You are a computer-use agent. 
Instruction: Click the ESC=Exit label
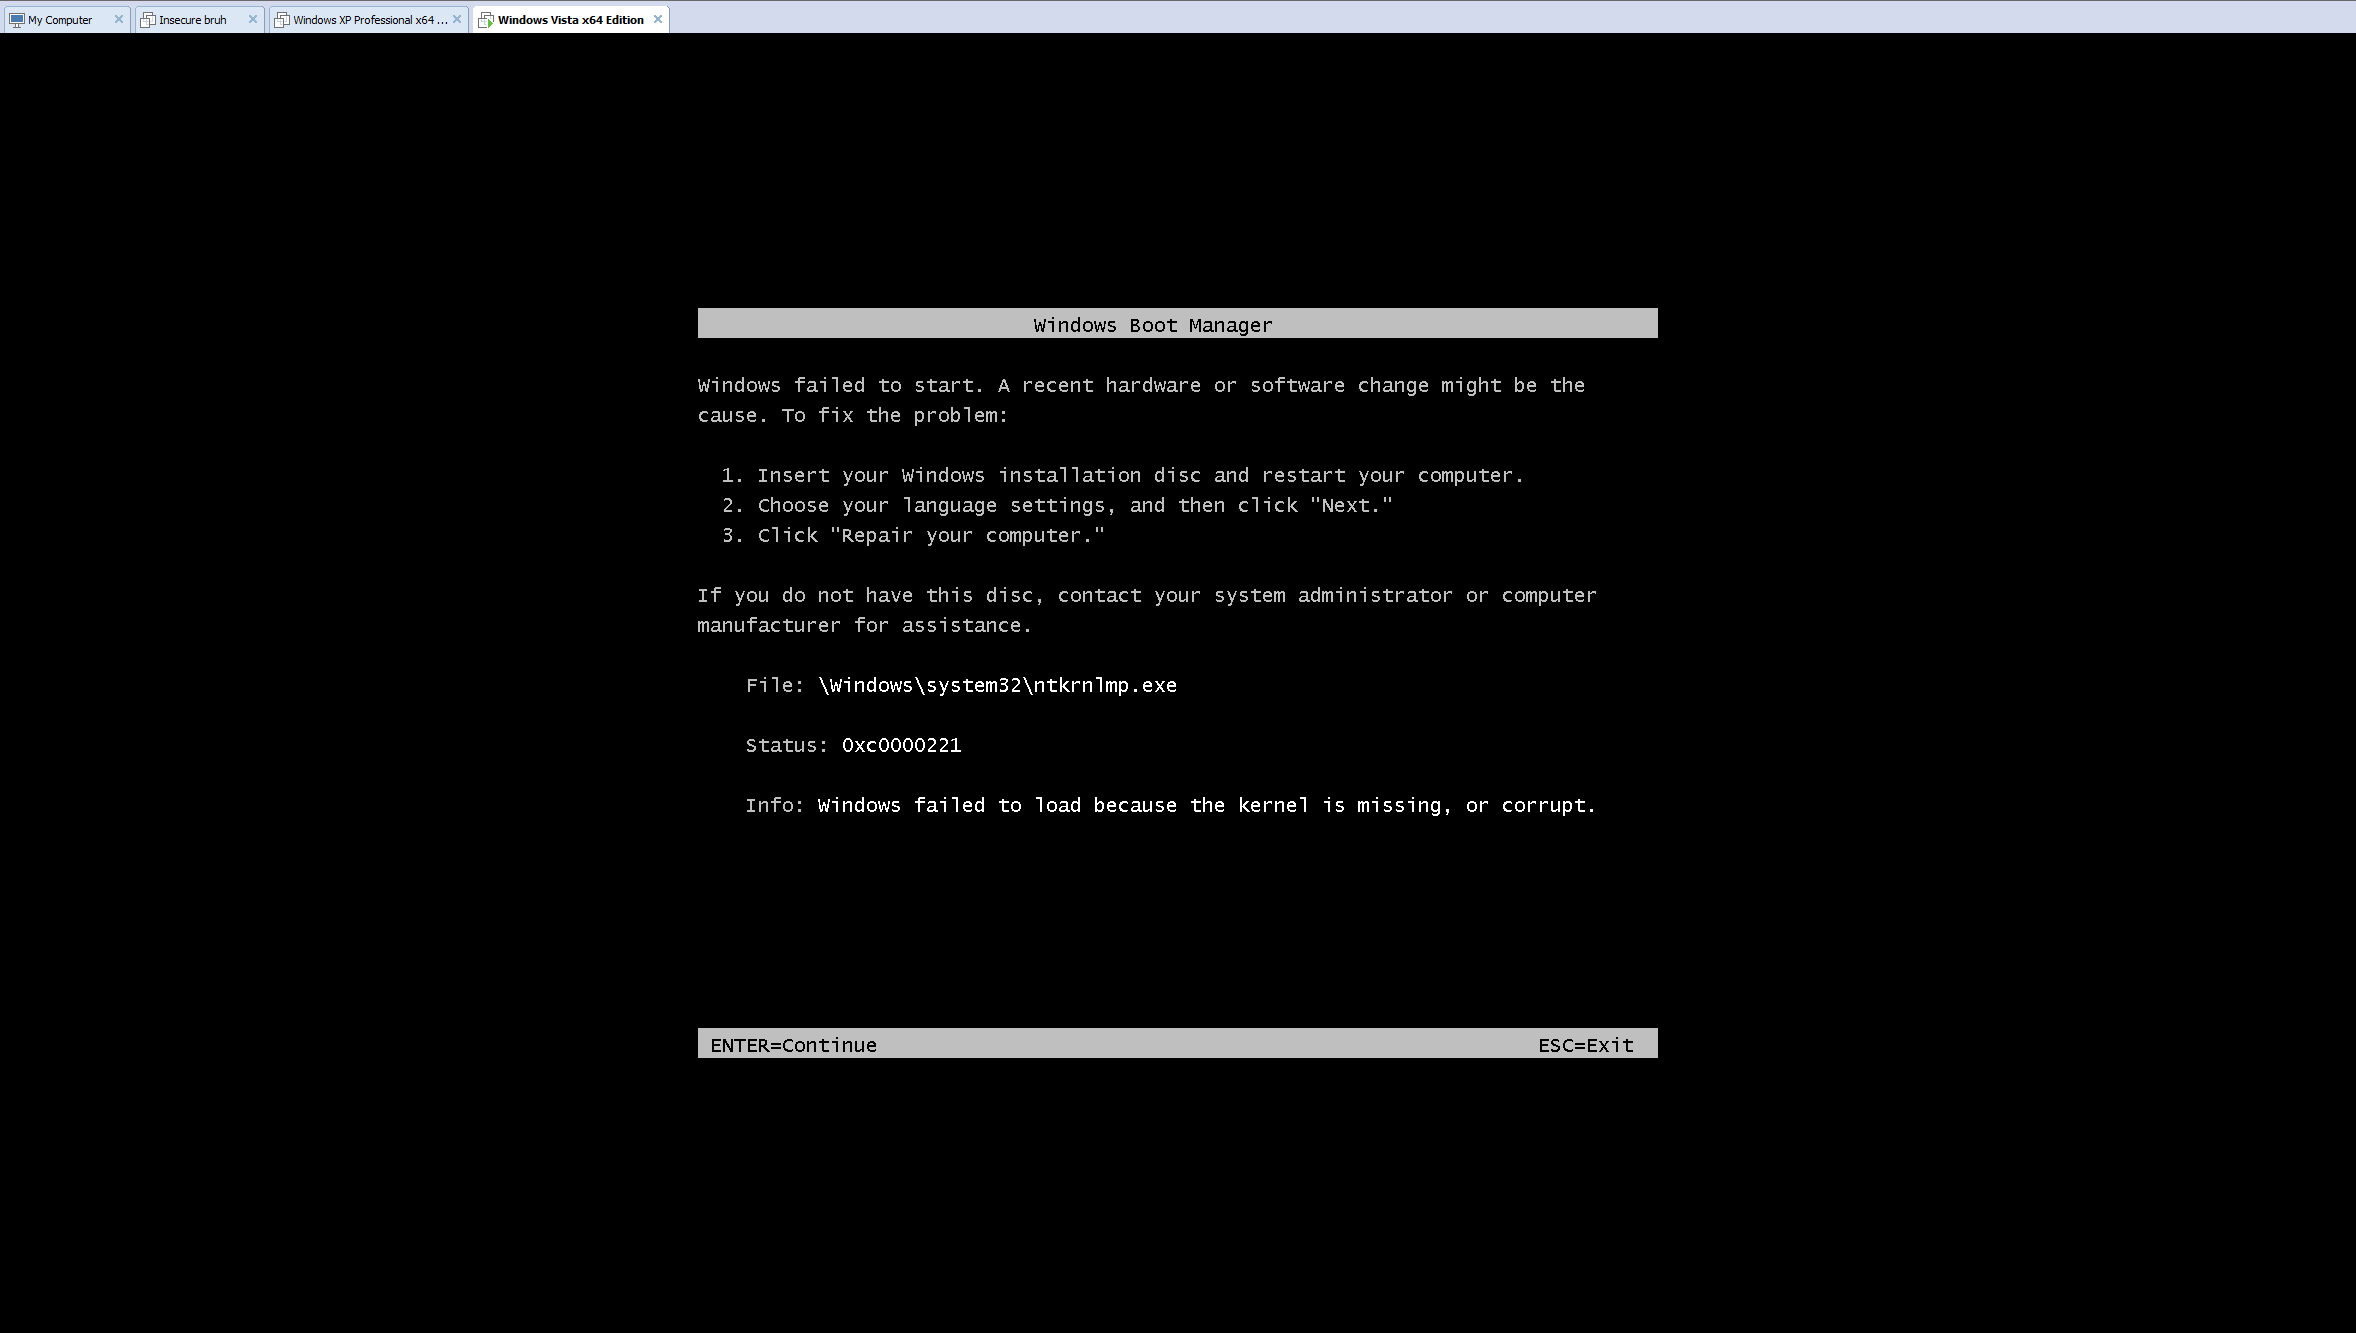[1586, 1045]
